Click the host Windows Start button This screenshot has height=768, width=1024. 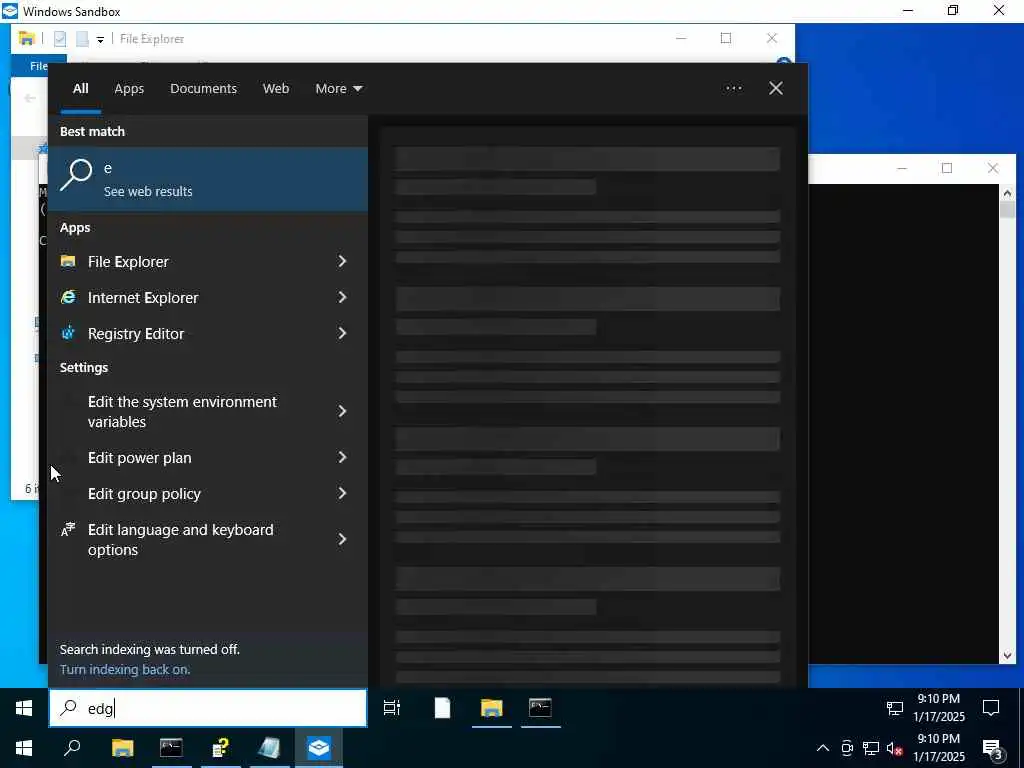pos(24,748)
